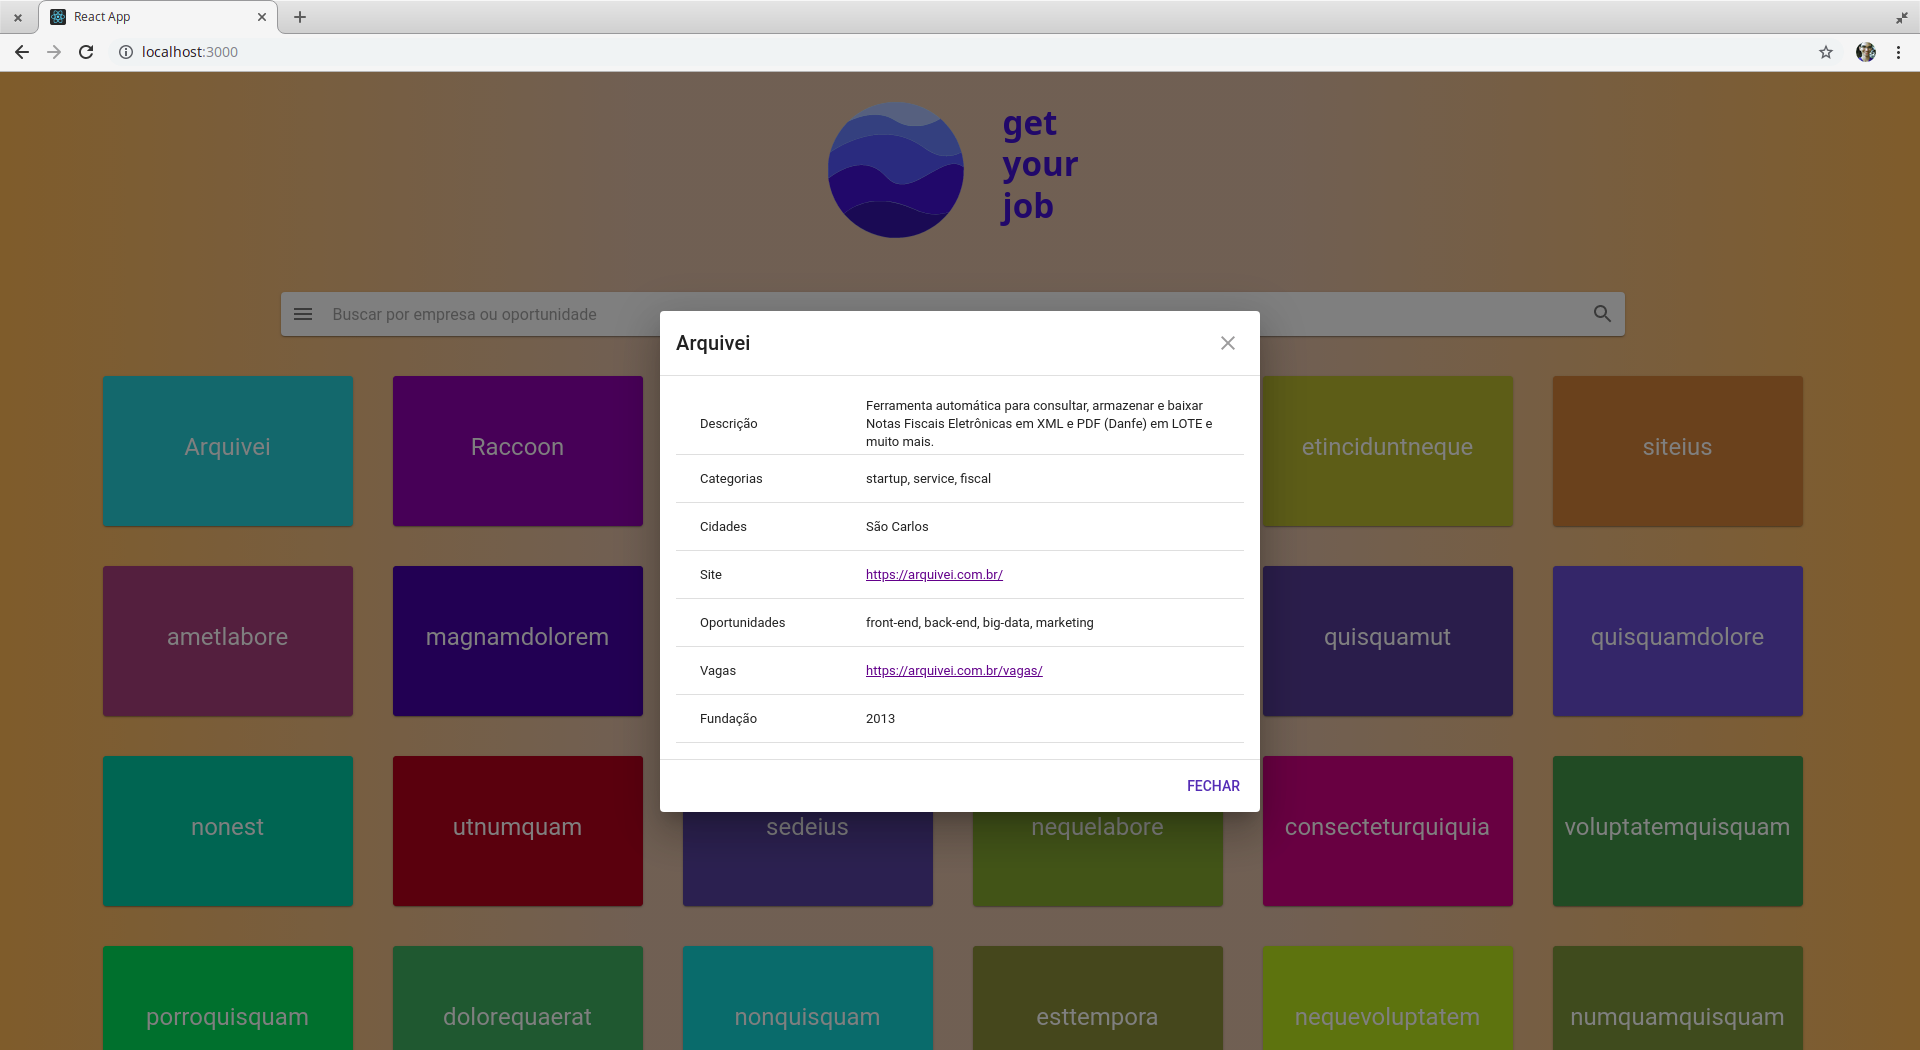Click the 'Fundação' row label

[x=729, y=719]
